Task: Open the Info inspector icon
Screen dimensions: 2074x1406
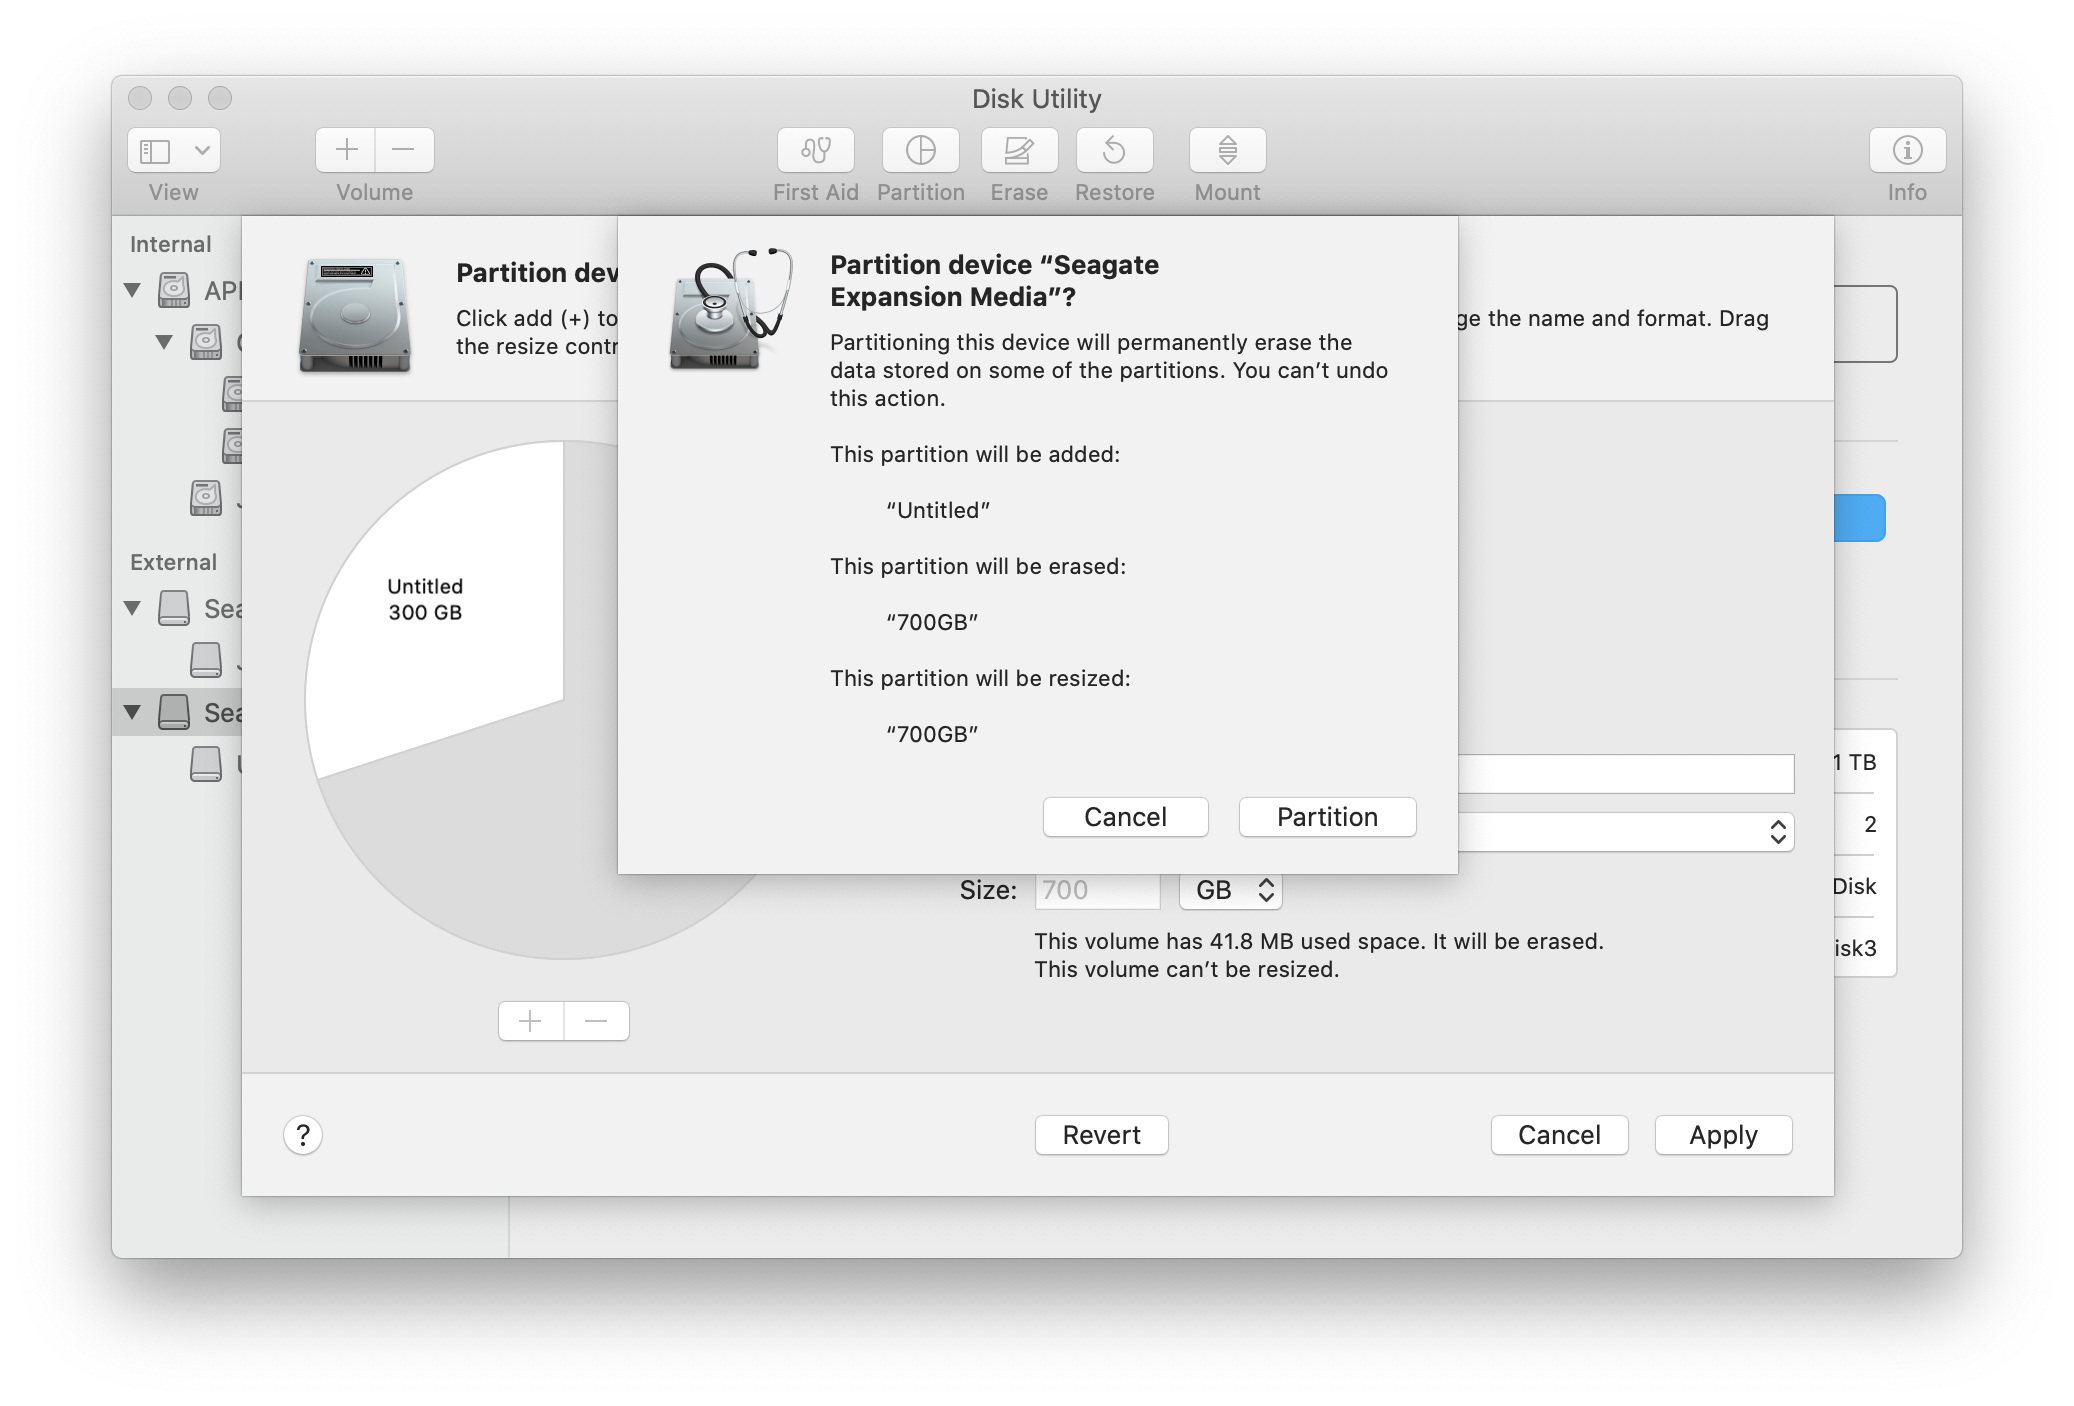Action: [1906, 150]
